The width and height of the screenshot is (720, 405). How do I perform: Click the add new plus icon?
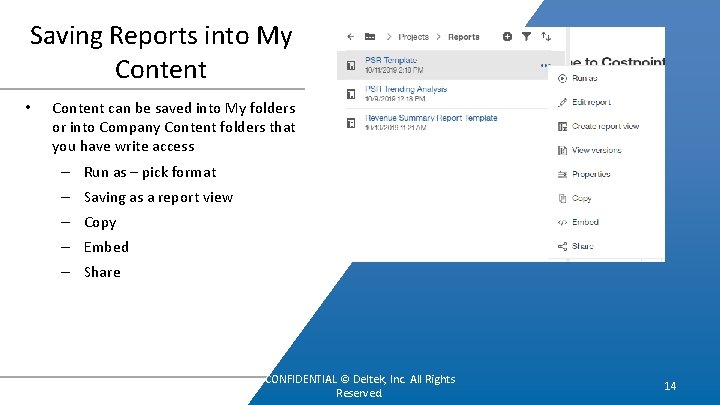(x=507, y=37)
